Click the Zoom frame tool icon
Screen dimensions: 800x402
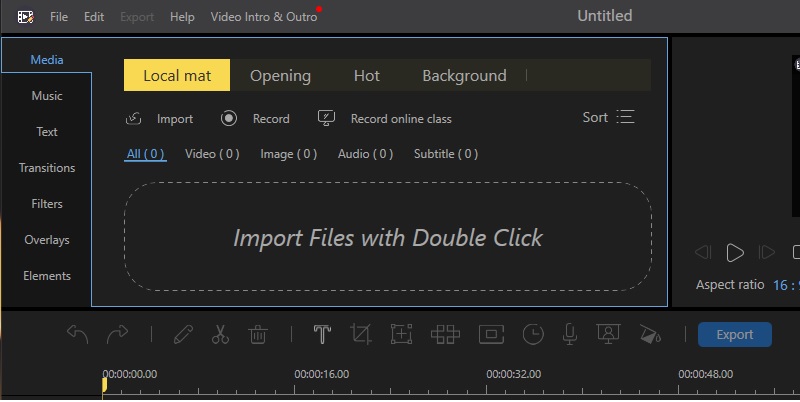pyautogui.click(x=402, y=335)
